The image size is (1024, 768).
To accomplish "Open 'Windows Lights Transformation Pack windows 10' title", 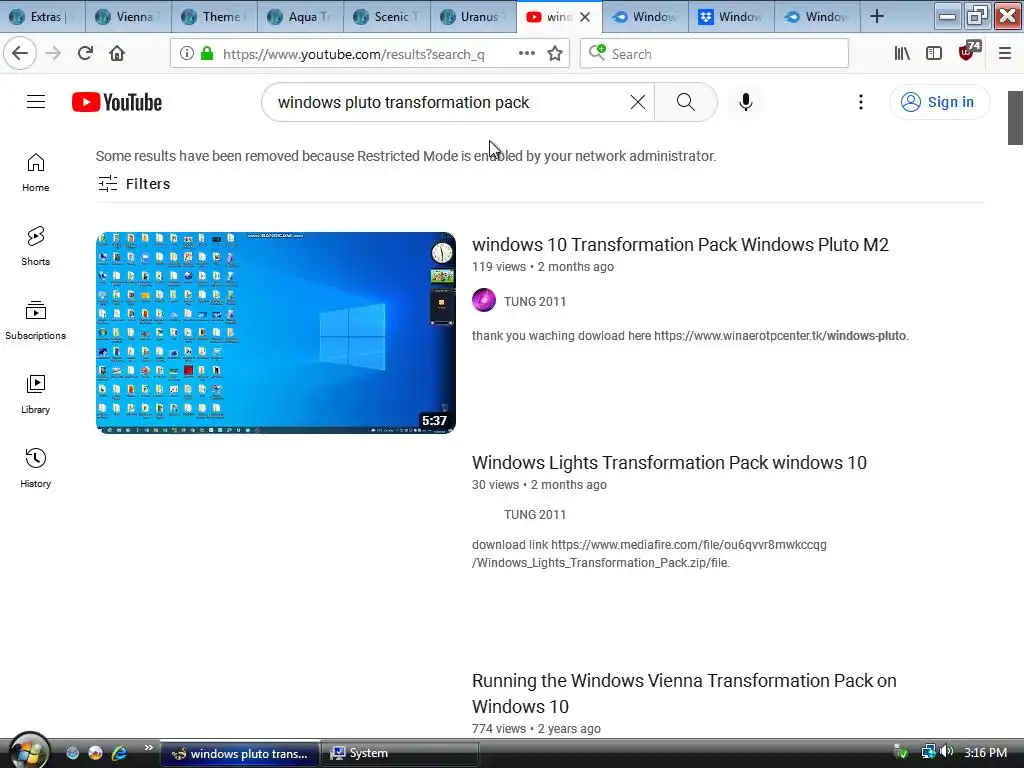I will pos(669,463).
